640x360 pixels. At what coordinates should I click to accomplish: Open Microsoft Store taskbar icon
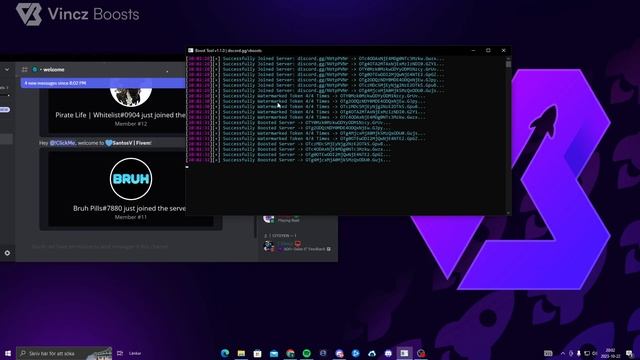258,353
